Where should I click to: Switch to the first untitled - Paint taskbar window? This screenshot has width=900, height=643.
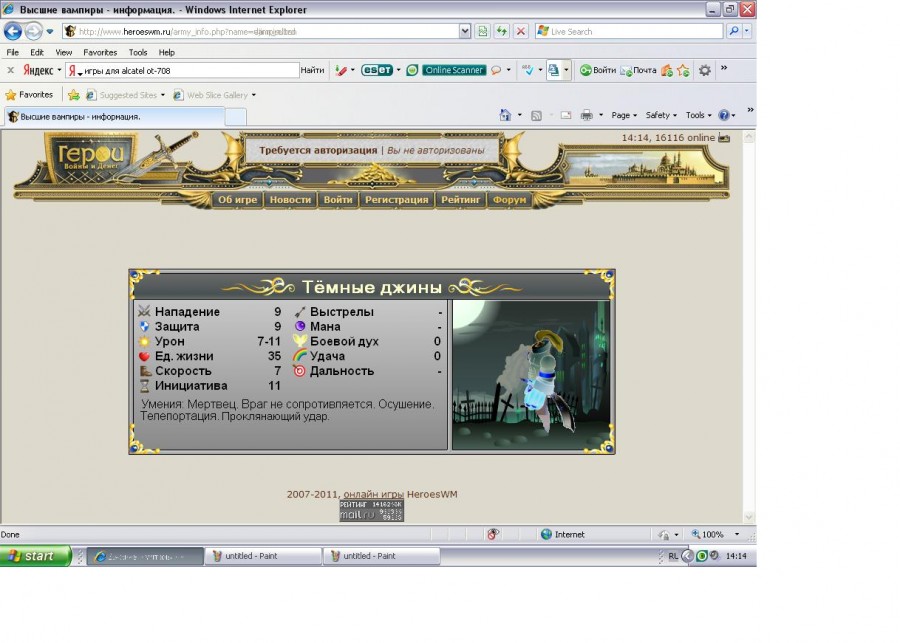click(263, 556)
